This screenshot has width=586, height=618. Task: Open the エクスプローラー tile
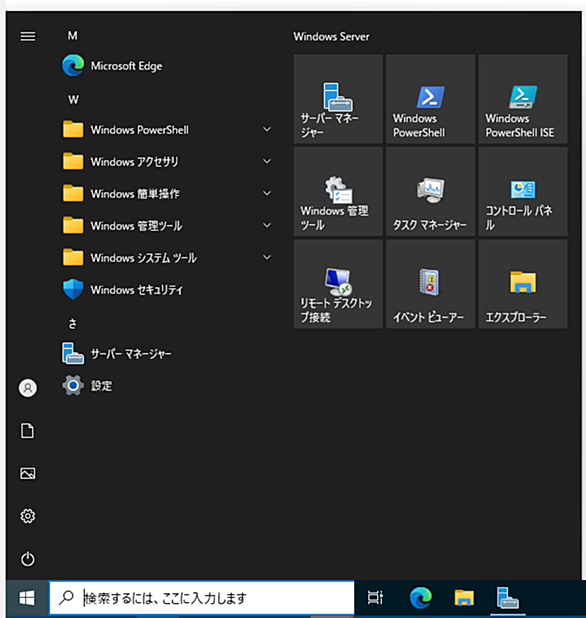click(523, 284)
